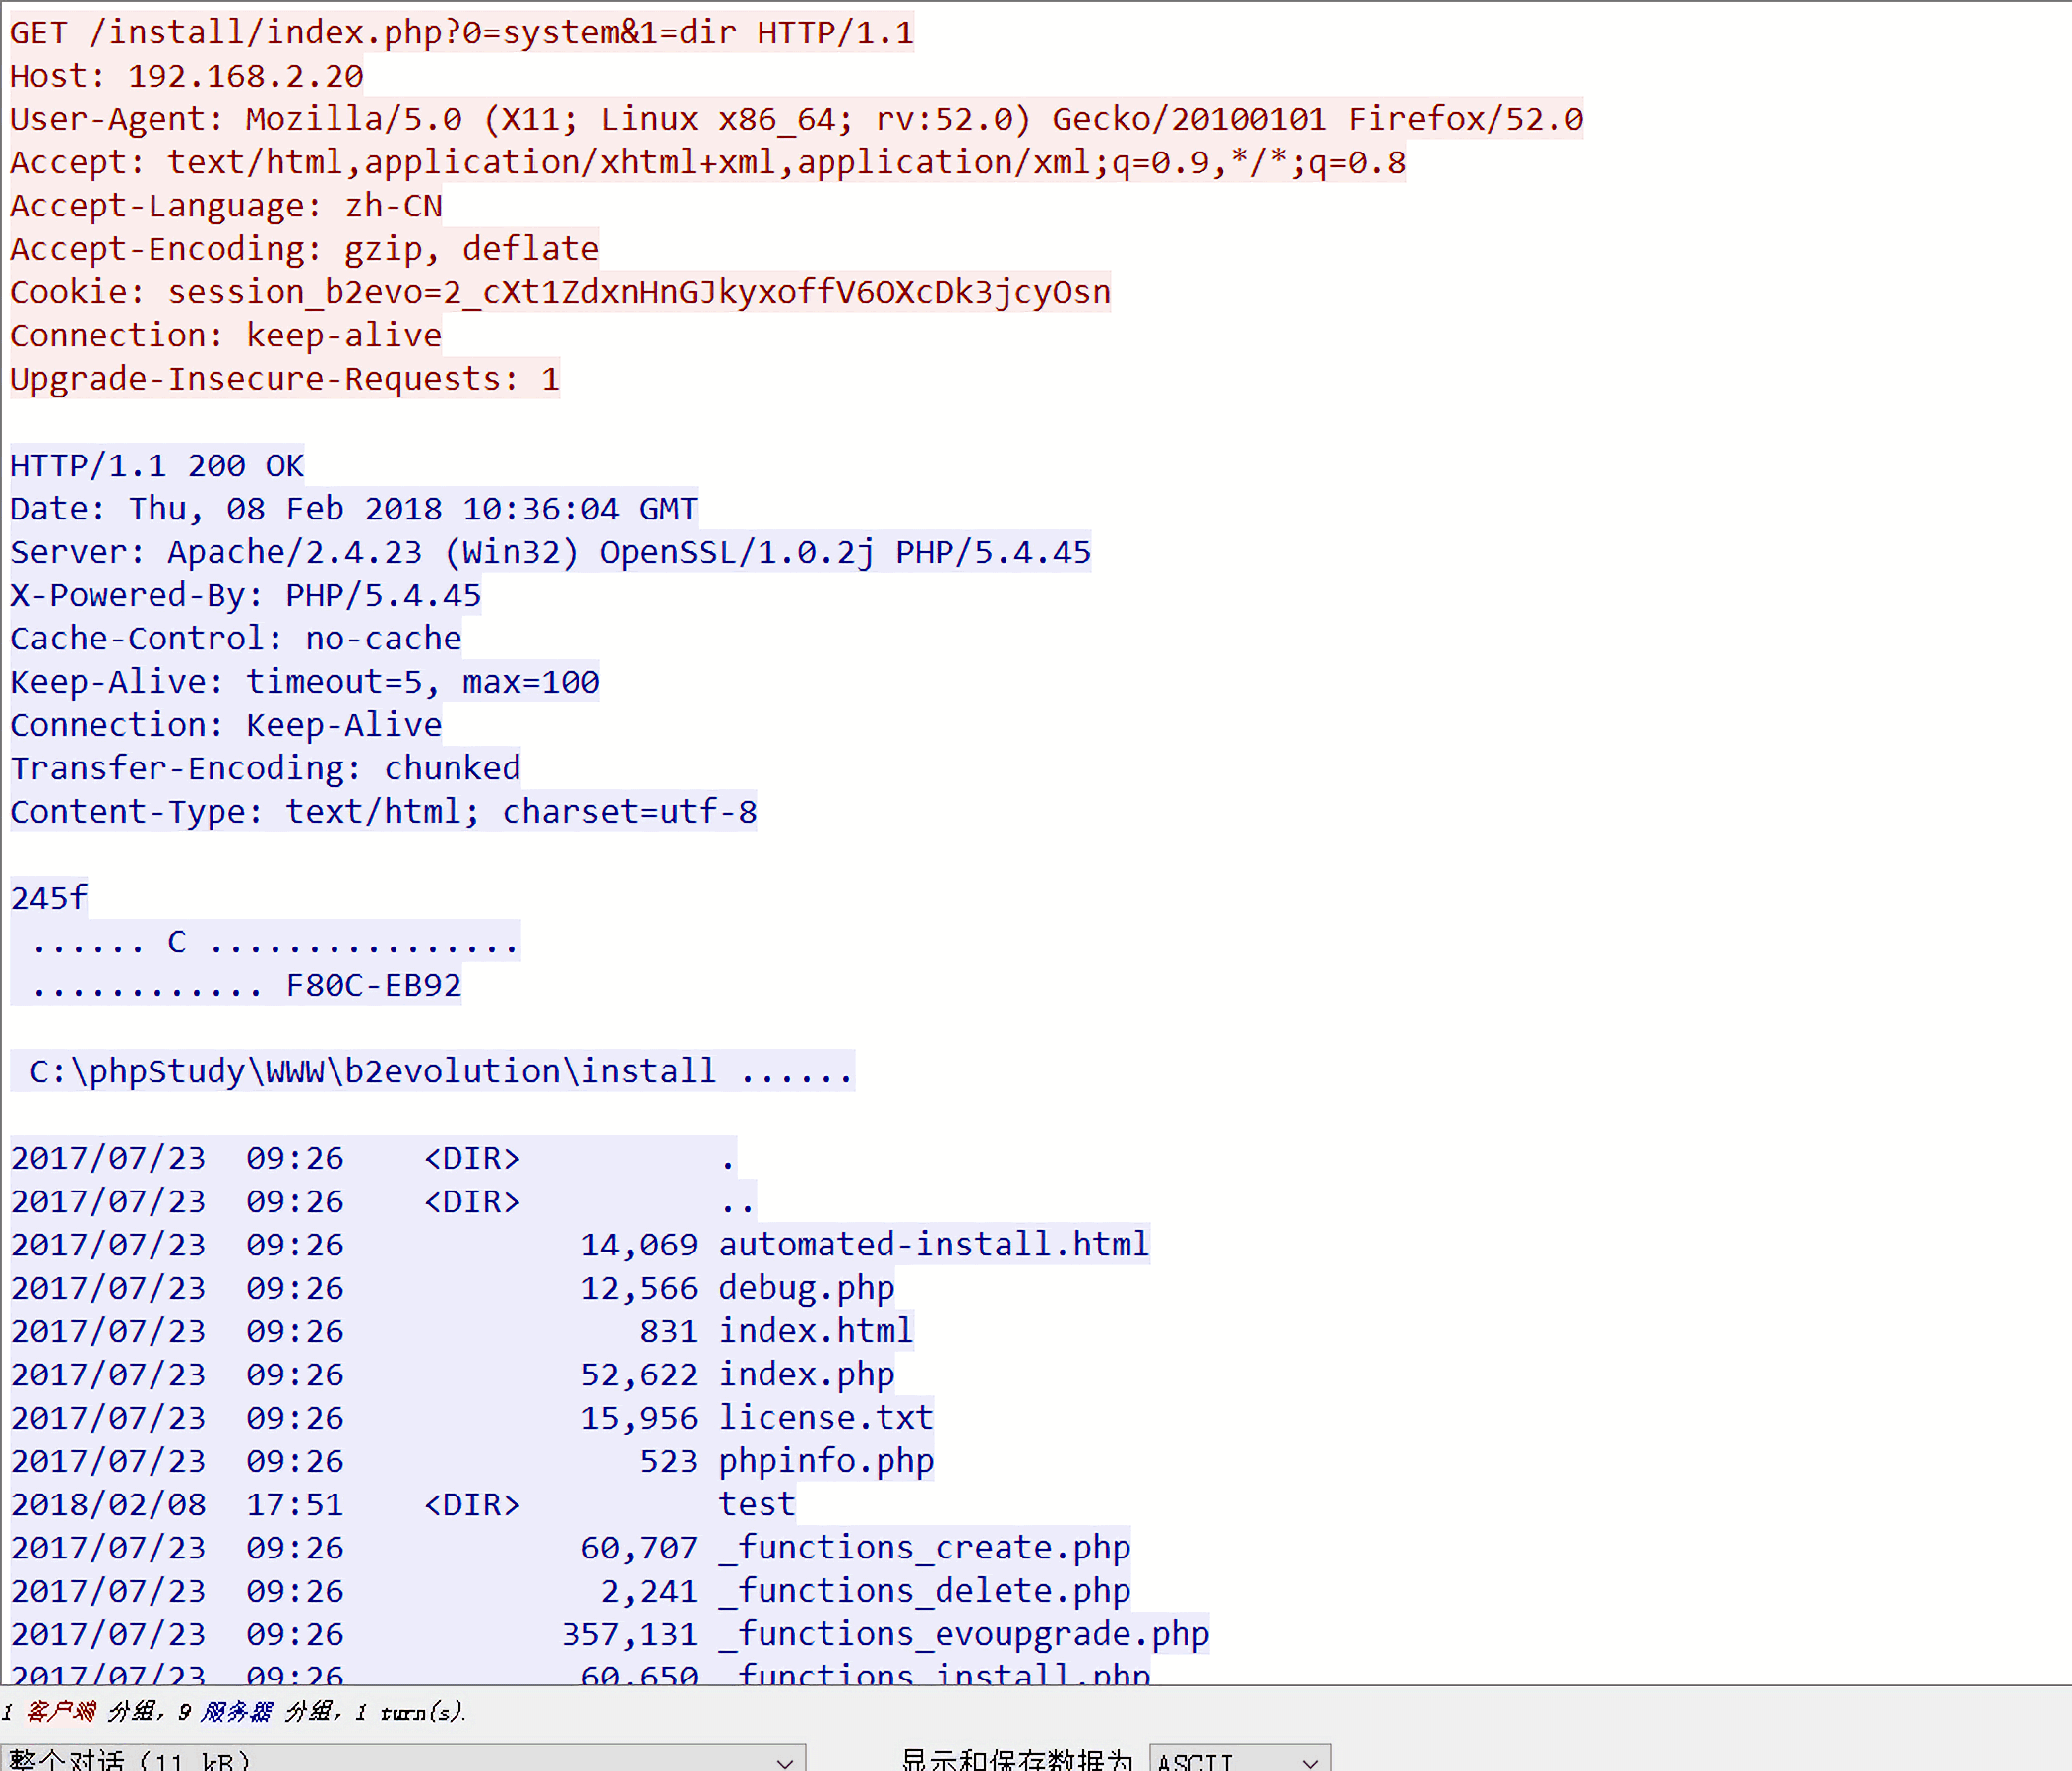Select the Transfer-Encoding: chunked line
The width and height of the screenshot is (2072, 1771).
click(265, 768)
